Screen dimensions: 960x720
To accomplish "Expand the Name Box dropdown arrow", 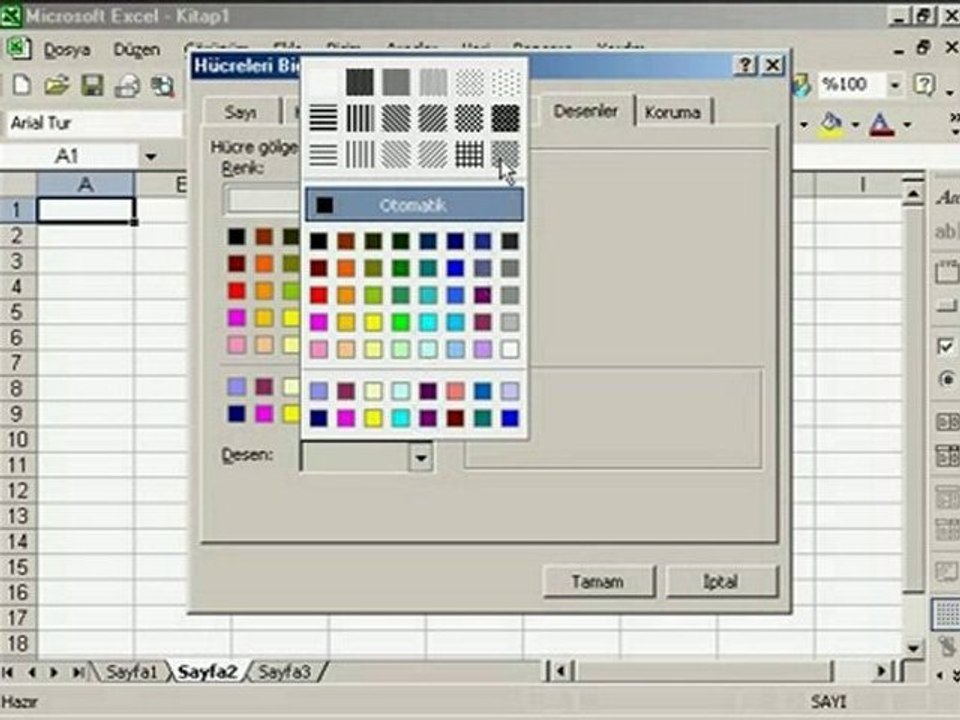I will pos(151,157).
